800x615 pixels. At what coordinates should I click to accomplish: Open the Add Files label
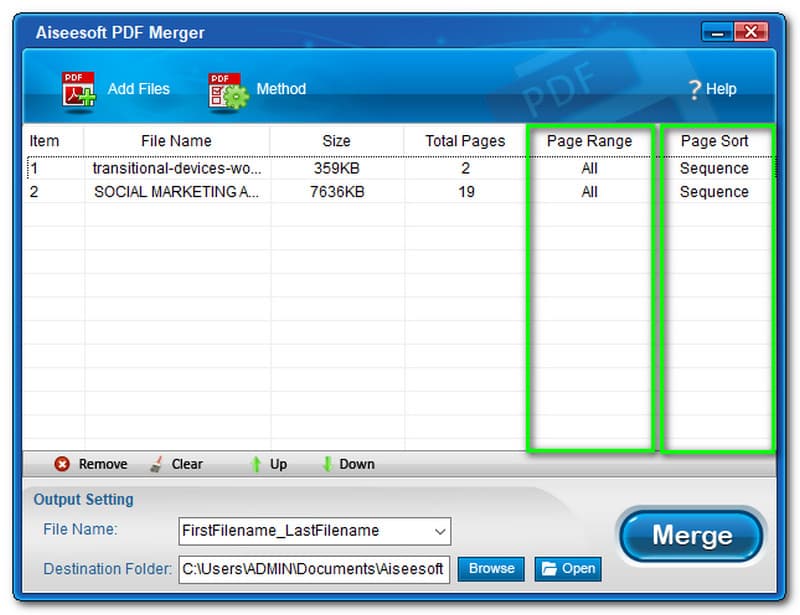coord(138,89)
